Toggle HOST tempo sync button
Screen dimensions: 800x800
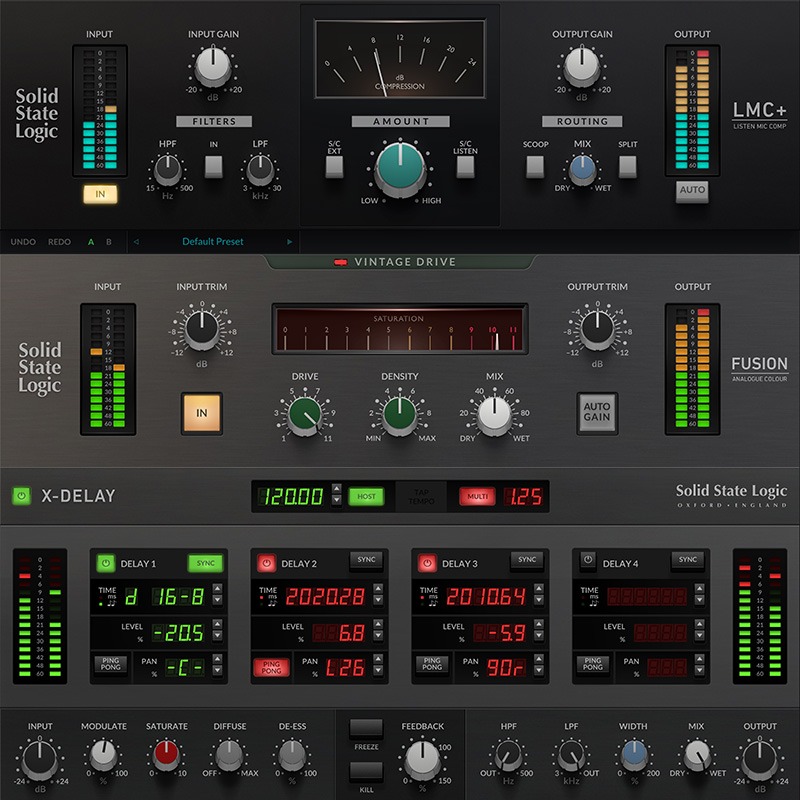(x=366, y=496)
